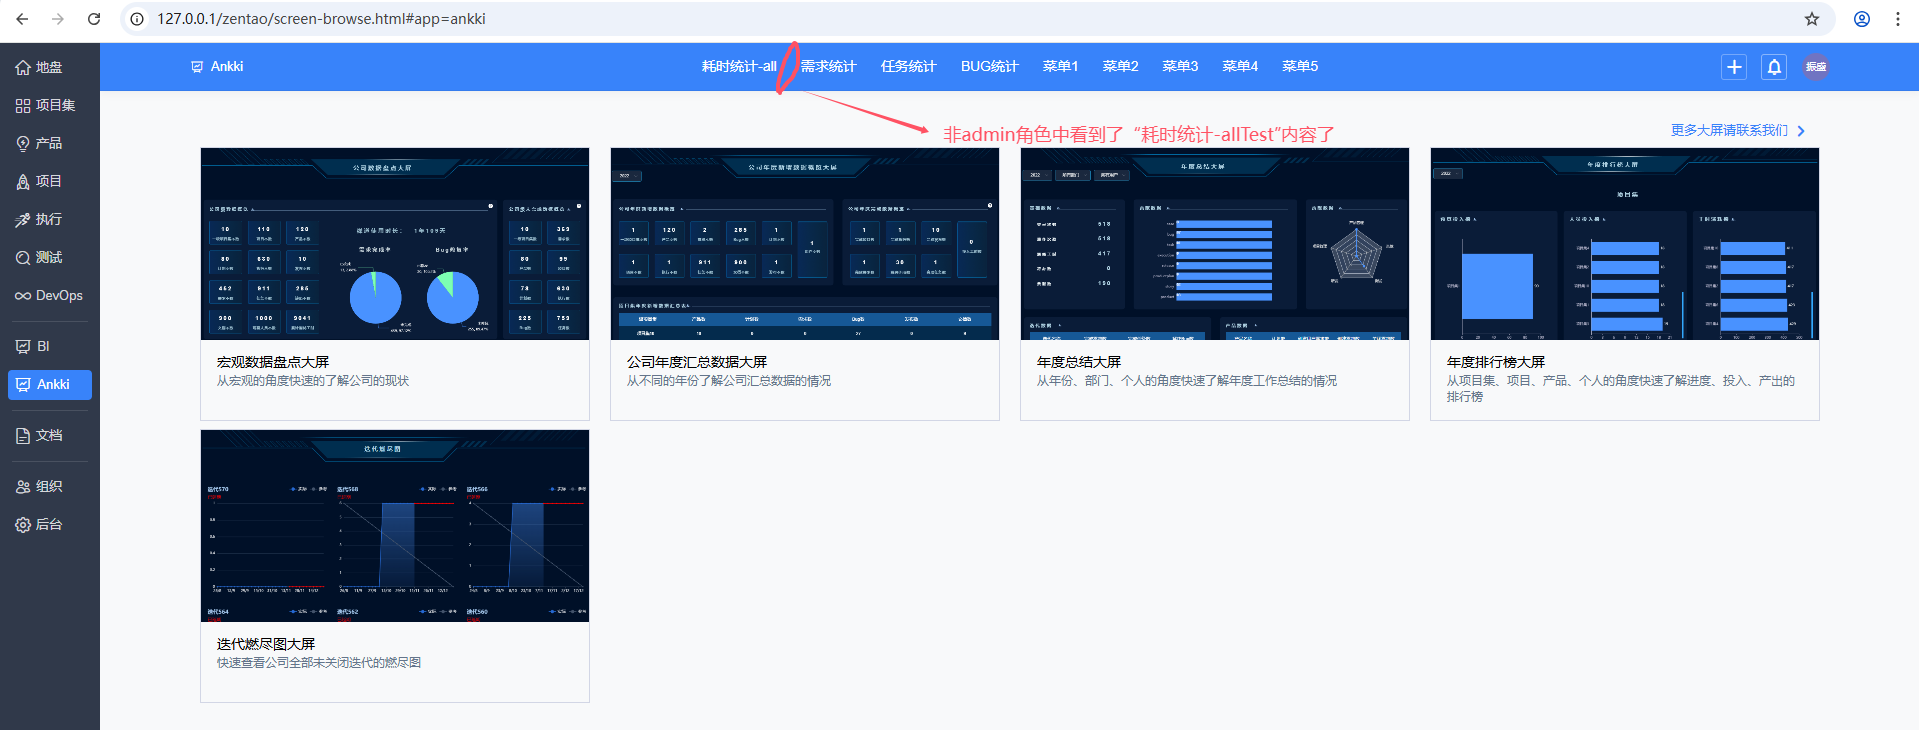Image resolution: width=1919 pixels, height=730 pixels.
Task: Open the 菜单5 tab
Action: coord(1300,66)
